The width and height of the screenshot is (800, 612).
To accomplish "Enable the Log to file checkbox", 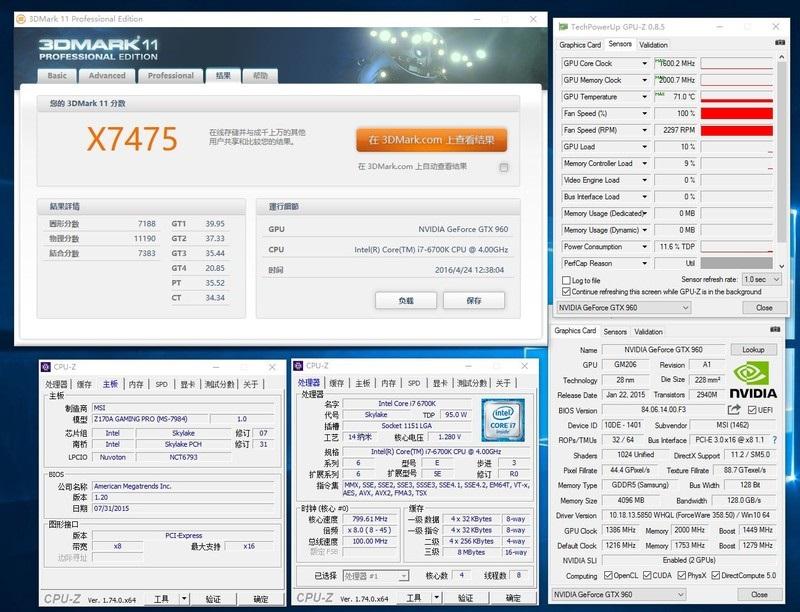I will [566, 280].
